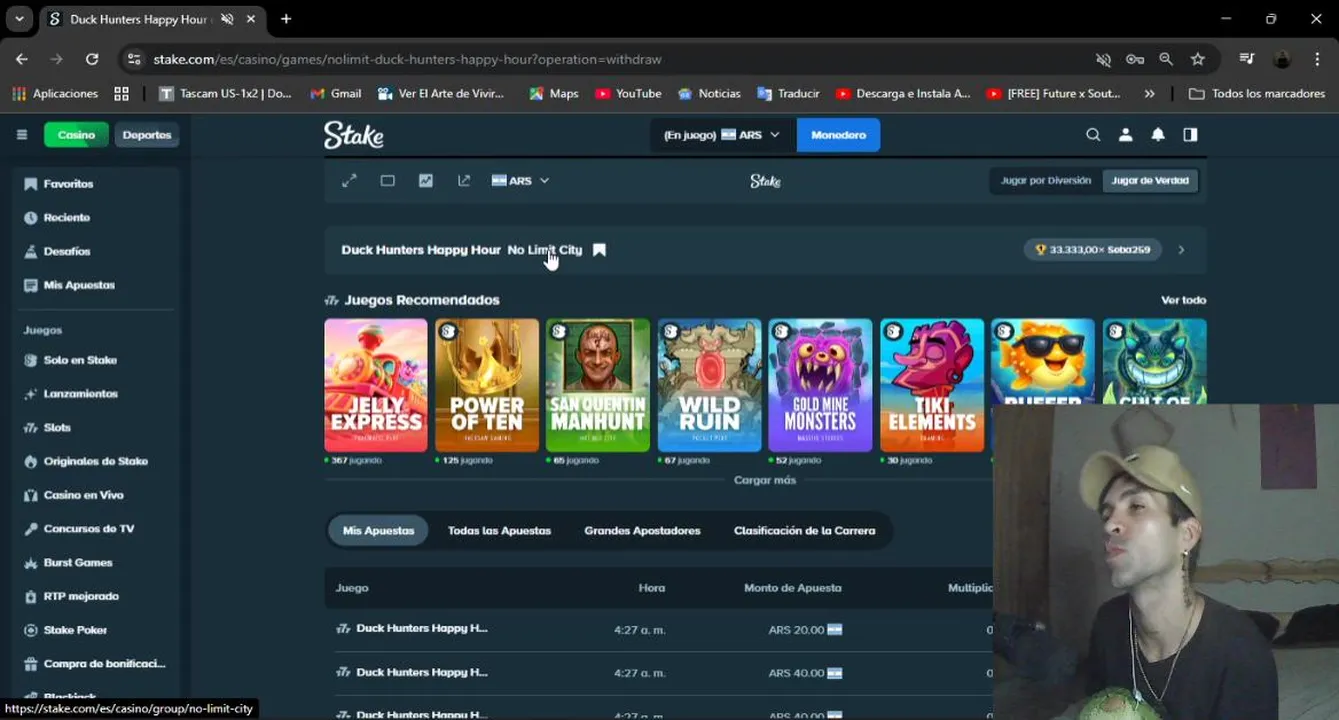This screenshot has width=1339, height=720.
Task: Mute the Duck Hunters tab audio icon
Action: (227, 19)
